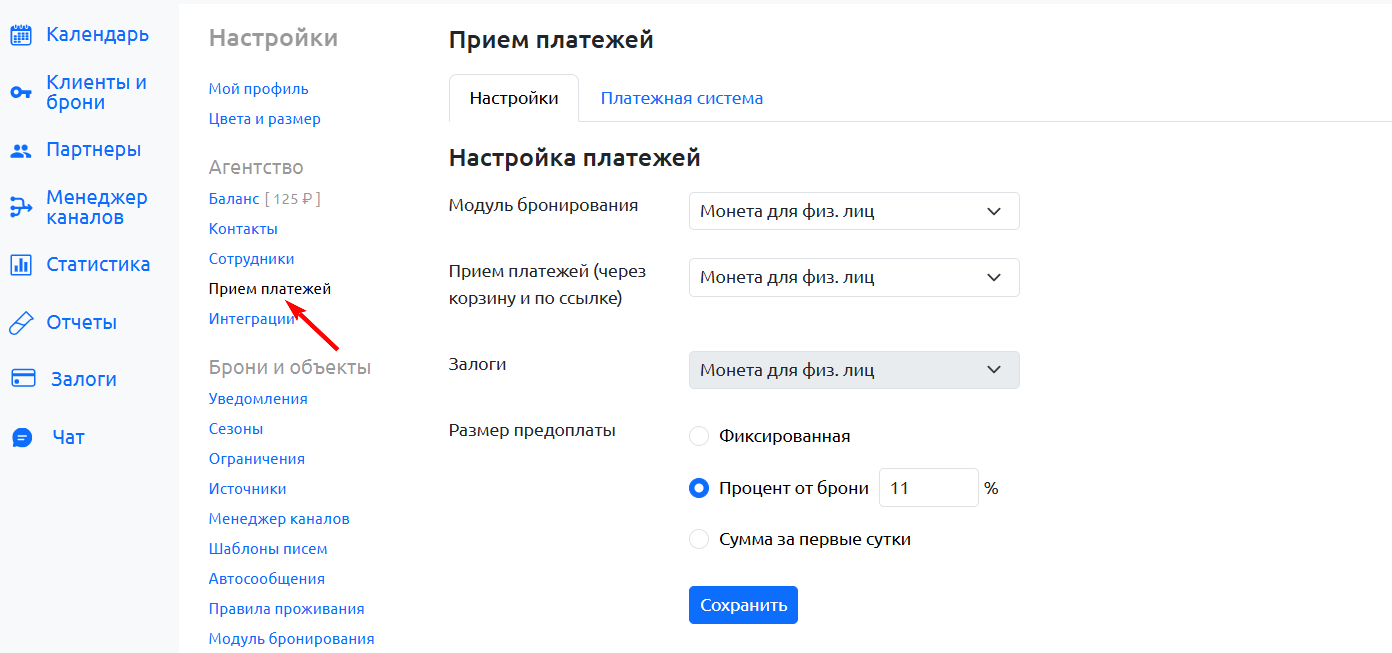
Task: Open the Баланс link
Action: pyautogui.click(x=234, y=199)
